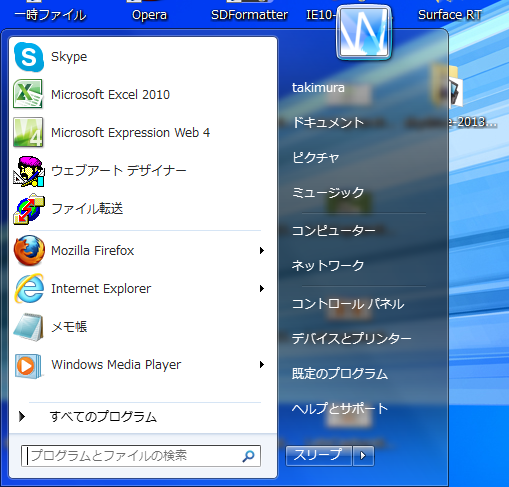
Task: Open コントロール パネル
Action: (348, 304)
